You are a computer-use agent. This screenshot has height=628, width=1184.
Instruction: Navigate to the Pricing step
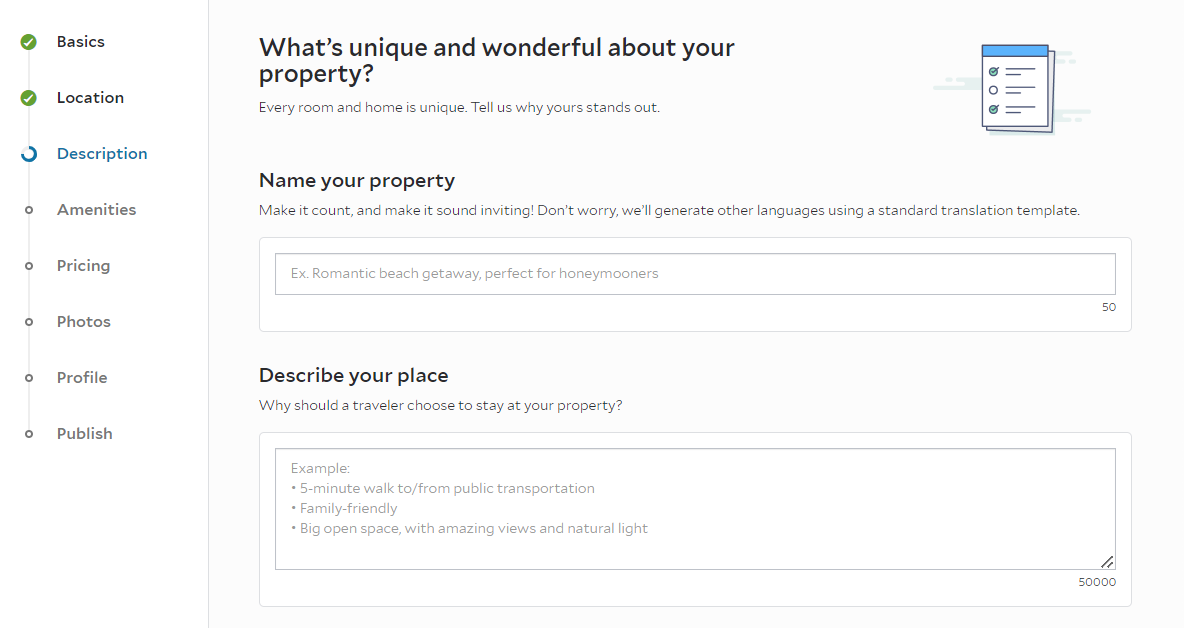83,266
